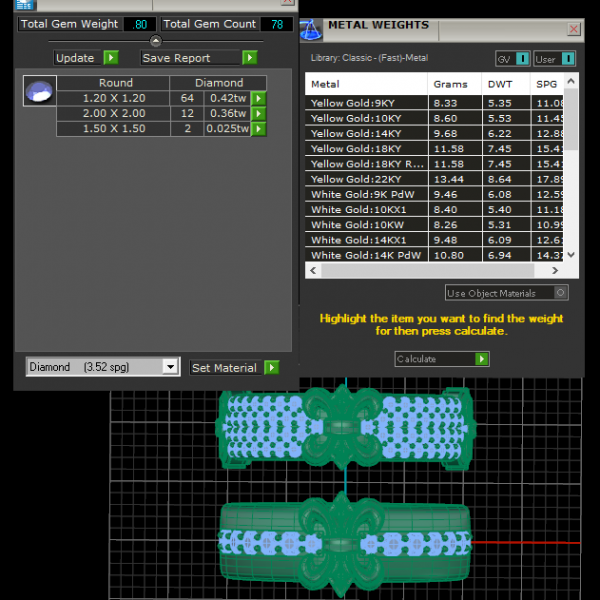Click the green arrow next to Set Material
The width and height of the screenshot is (600, 600).
coord(271,368)
